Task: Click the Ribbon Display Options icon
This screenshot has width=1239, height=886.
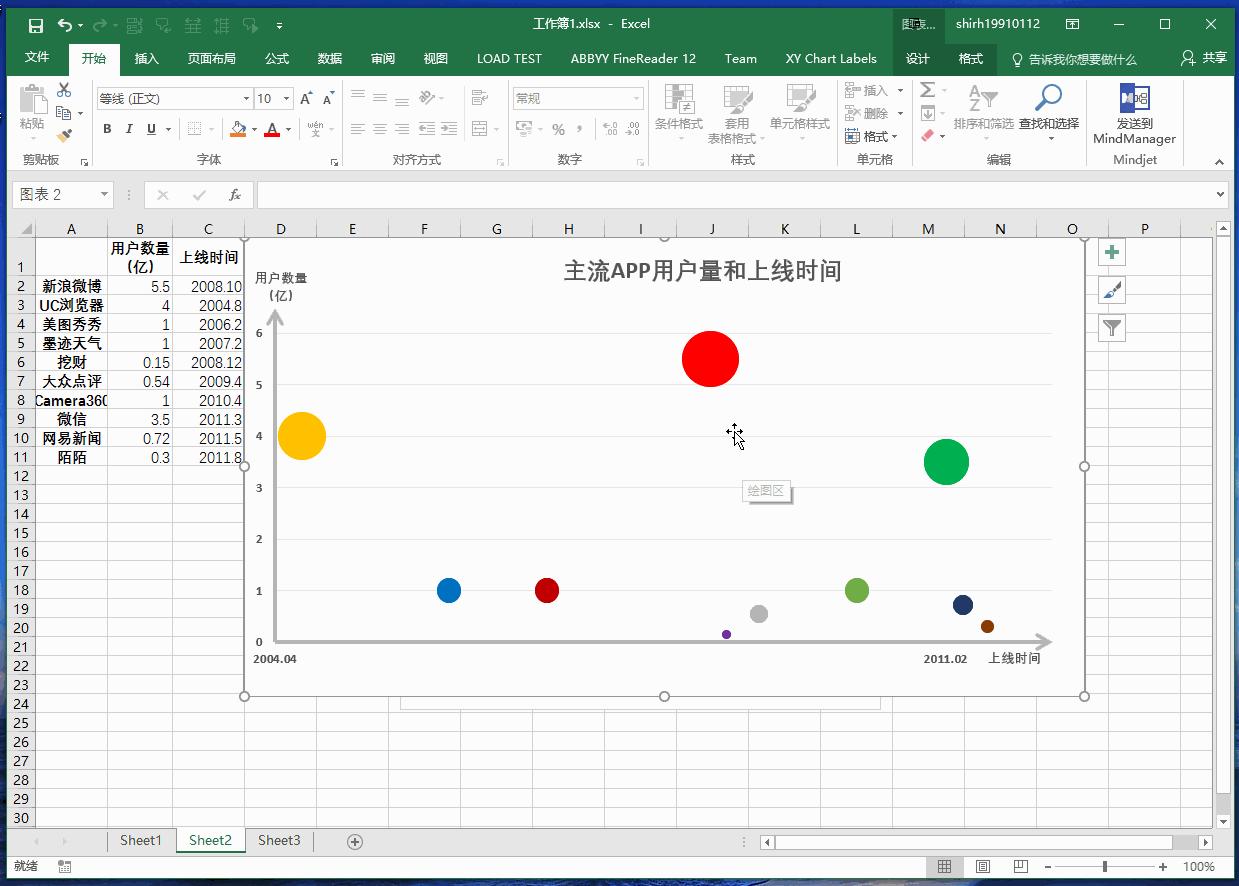Action: (x=1072, y=24)
